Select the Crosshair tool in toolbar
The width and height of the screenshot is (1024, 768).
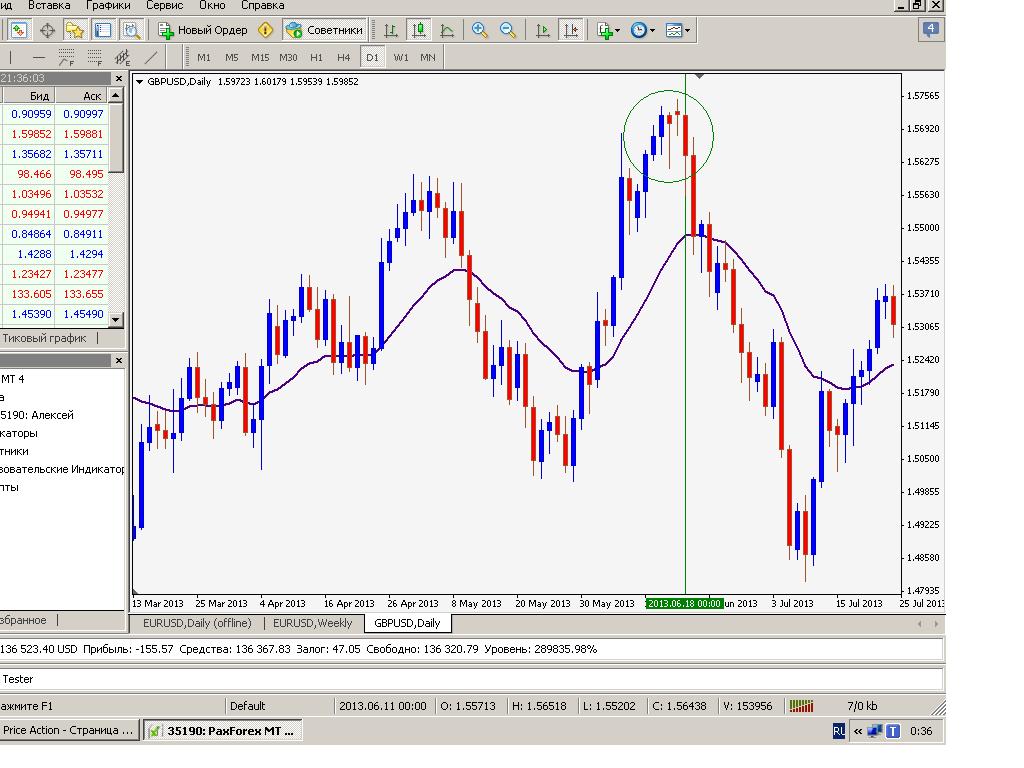tap(47, 30)
